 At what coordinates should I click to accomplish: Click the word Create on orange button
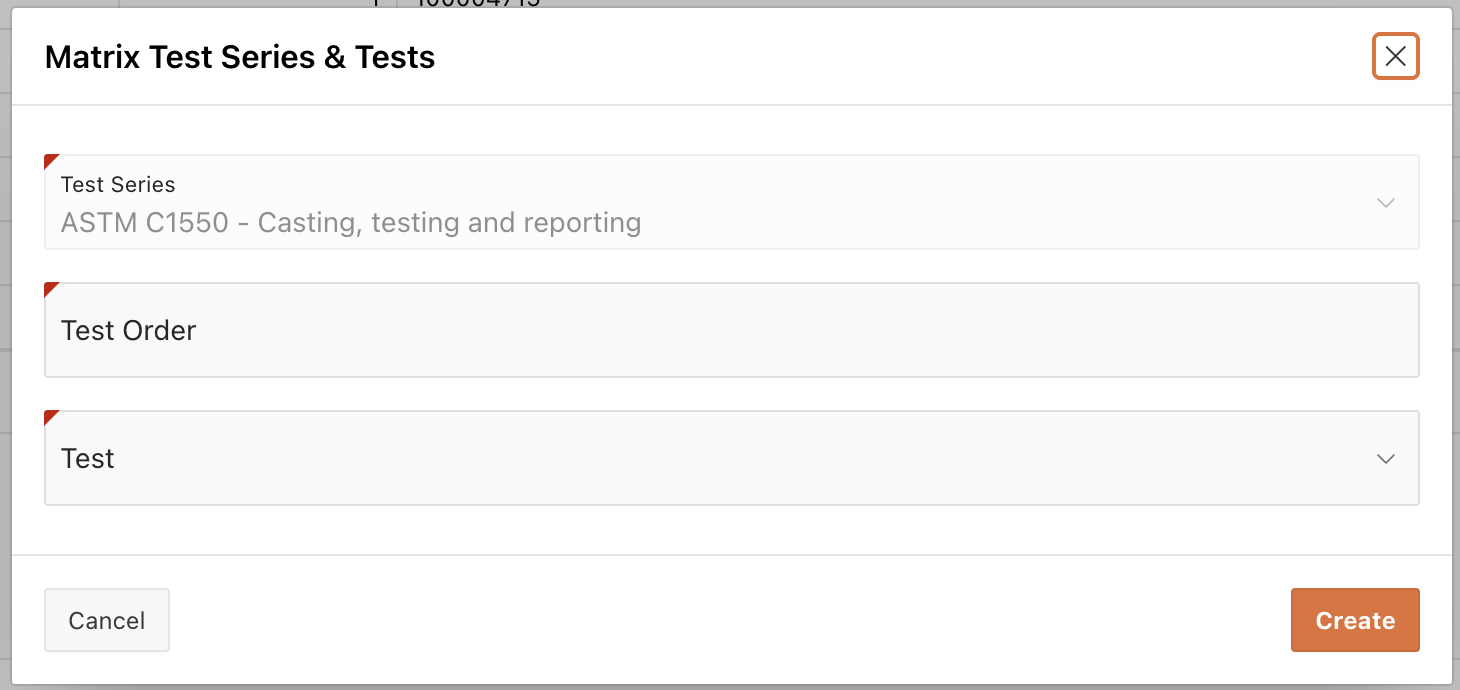[1355, 621]
